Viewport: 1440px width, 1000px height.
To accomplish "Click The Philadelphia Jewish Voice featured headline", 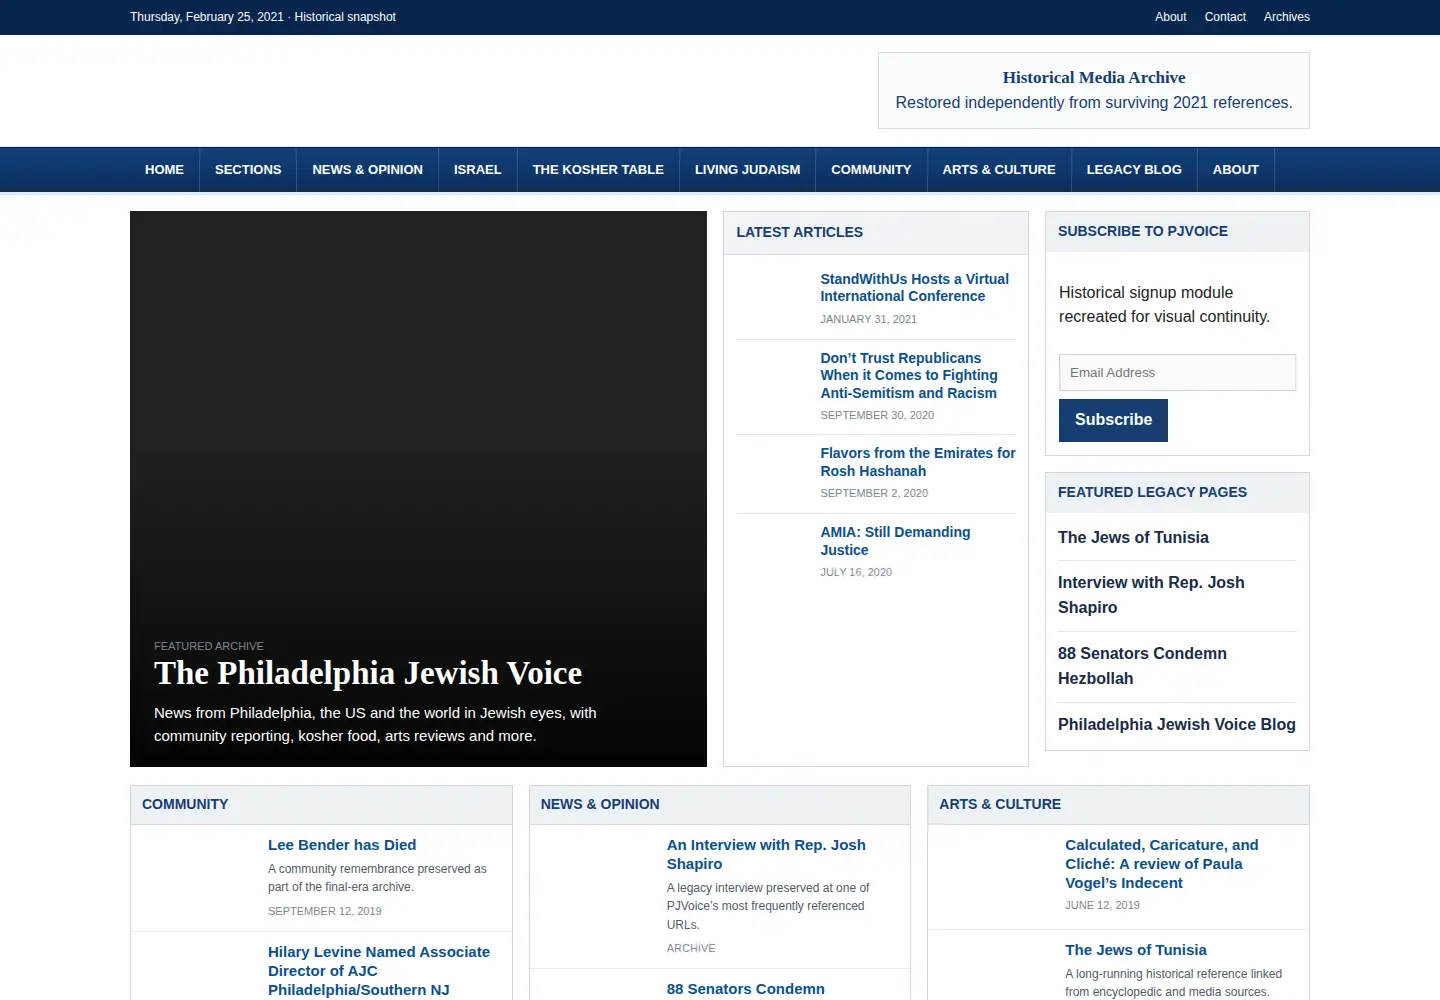I will [x=368, y=673].
